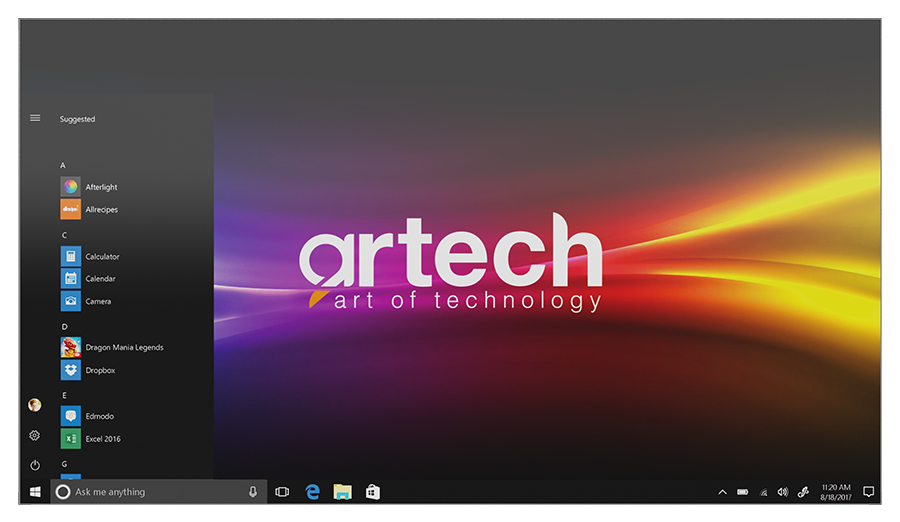Click the Windows Start button
This screenshot has width=900, height=522.
click(x=35, y=492)
